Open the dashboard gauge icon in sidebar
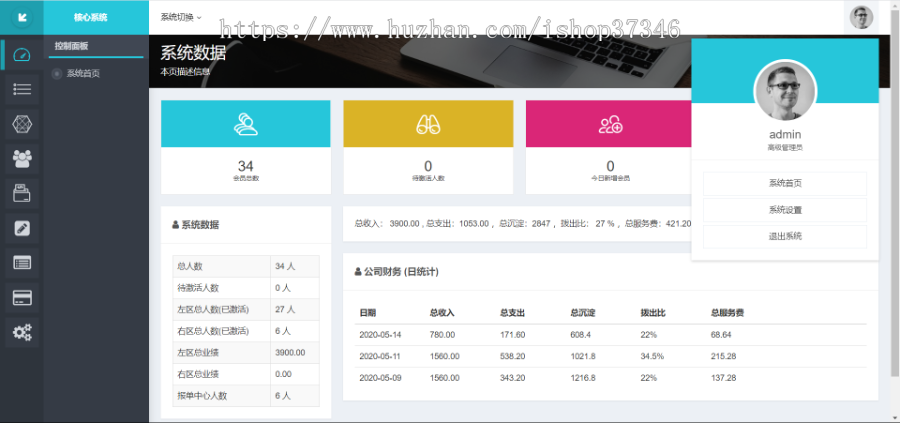Screen dimensions: 900x423 (x=22, y=55)
